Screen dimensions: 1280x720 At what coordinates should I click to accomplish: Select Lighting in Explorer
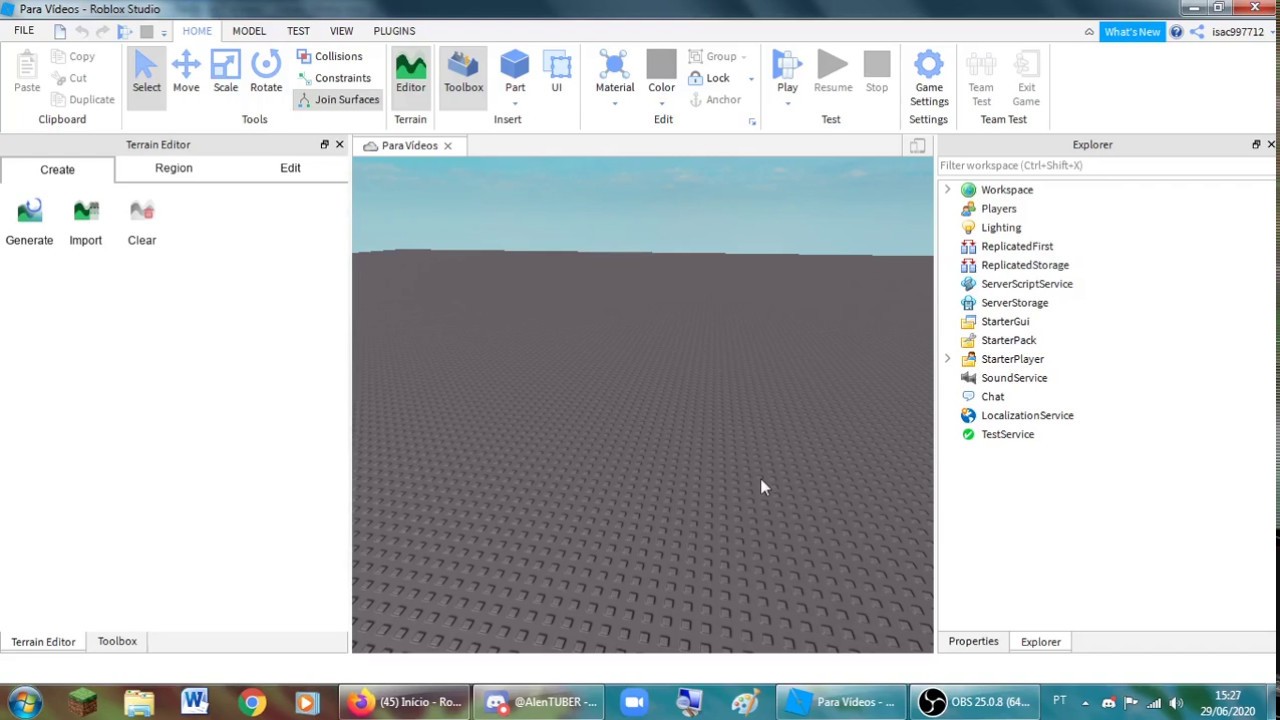(1001, 228)
